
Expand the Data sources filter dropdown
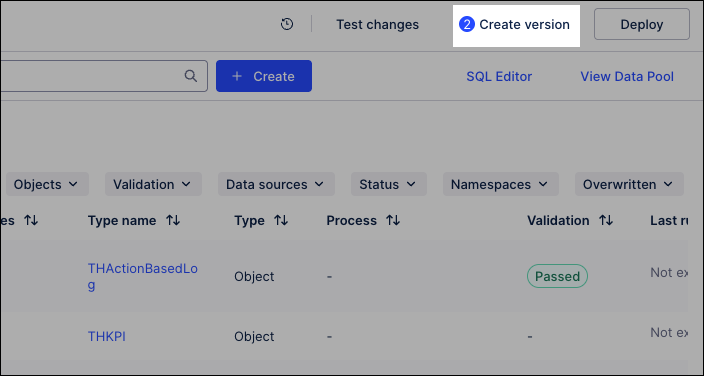(276, 184)
